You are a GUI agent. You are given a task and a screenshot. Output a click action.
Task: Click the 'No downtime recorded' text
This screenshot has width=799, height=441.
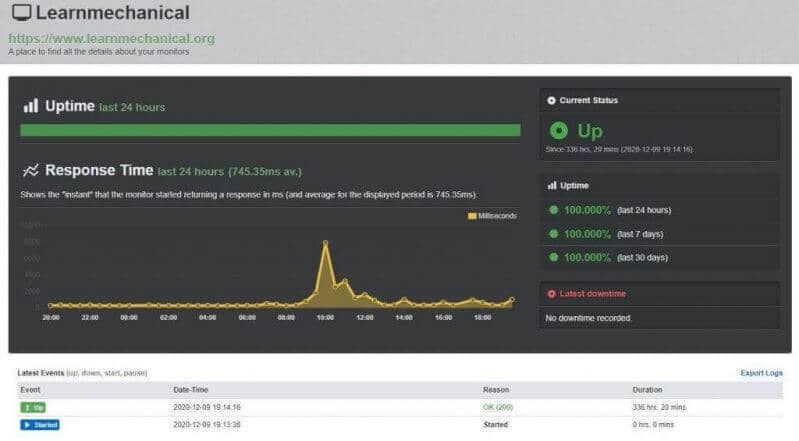point(588,318)
